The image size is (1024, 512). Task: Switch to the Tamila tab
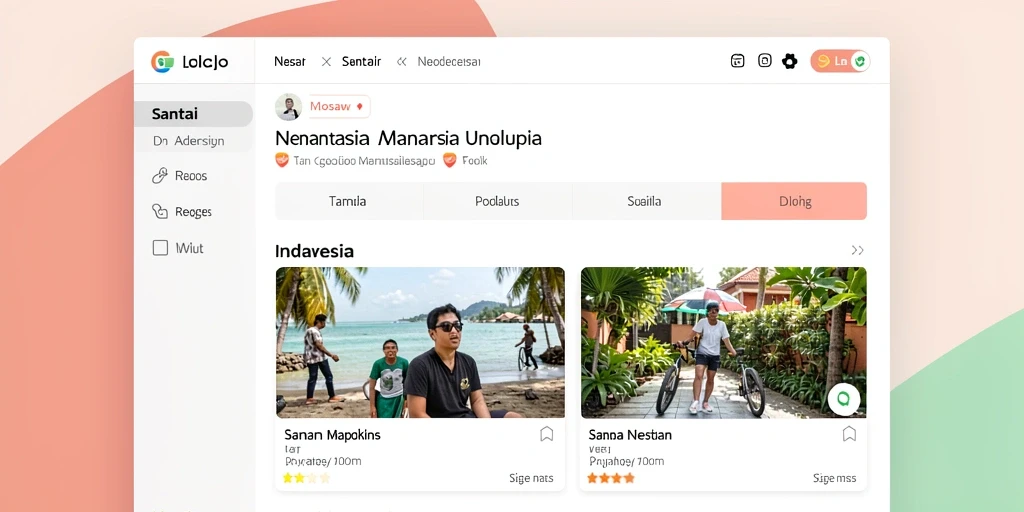(349, 201)
